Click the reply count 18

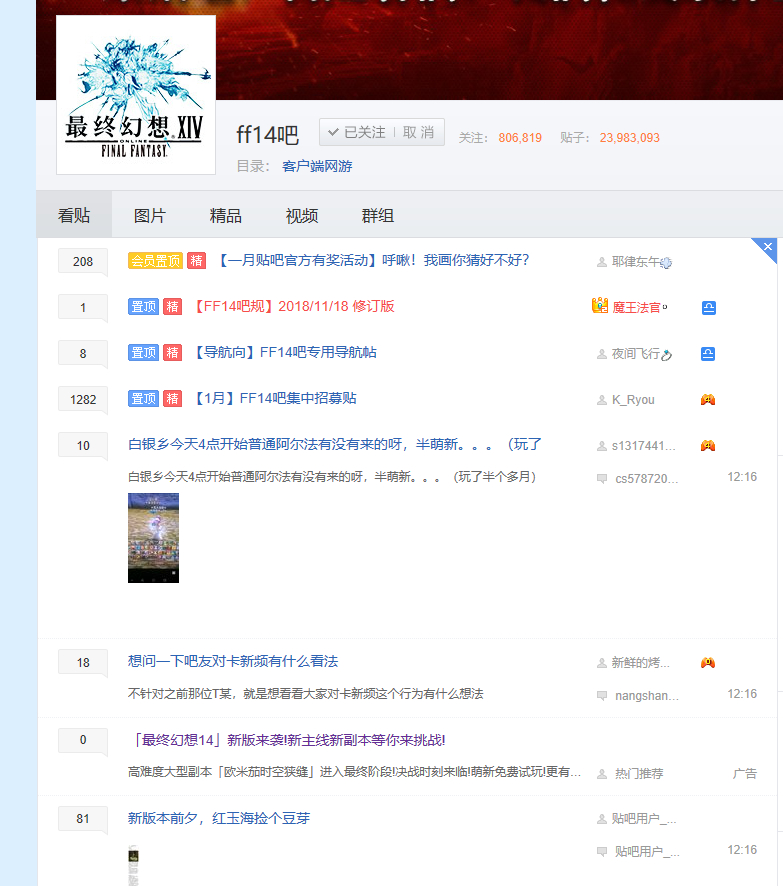click(x=83, y=663)
